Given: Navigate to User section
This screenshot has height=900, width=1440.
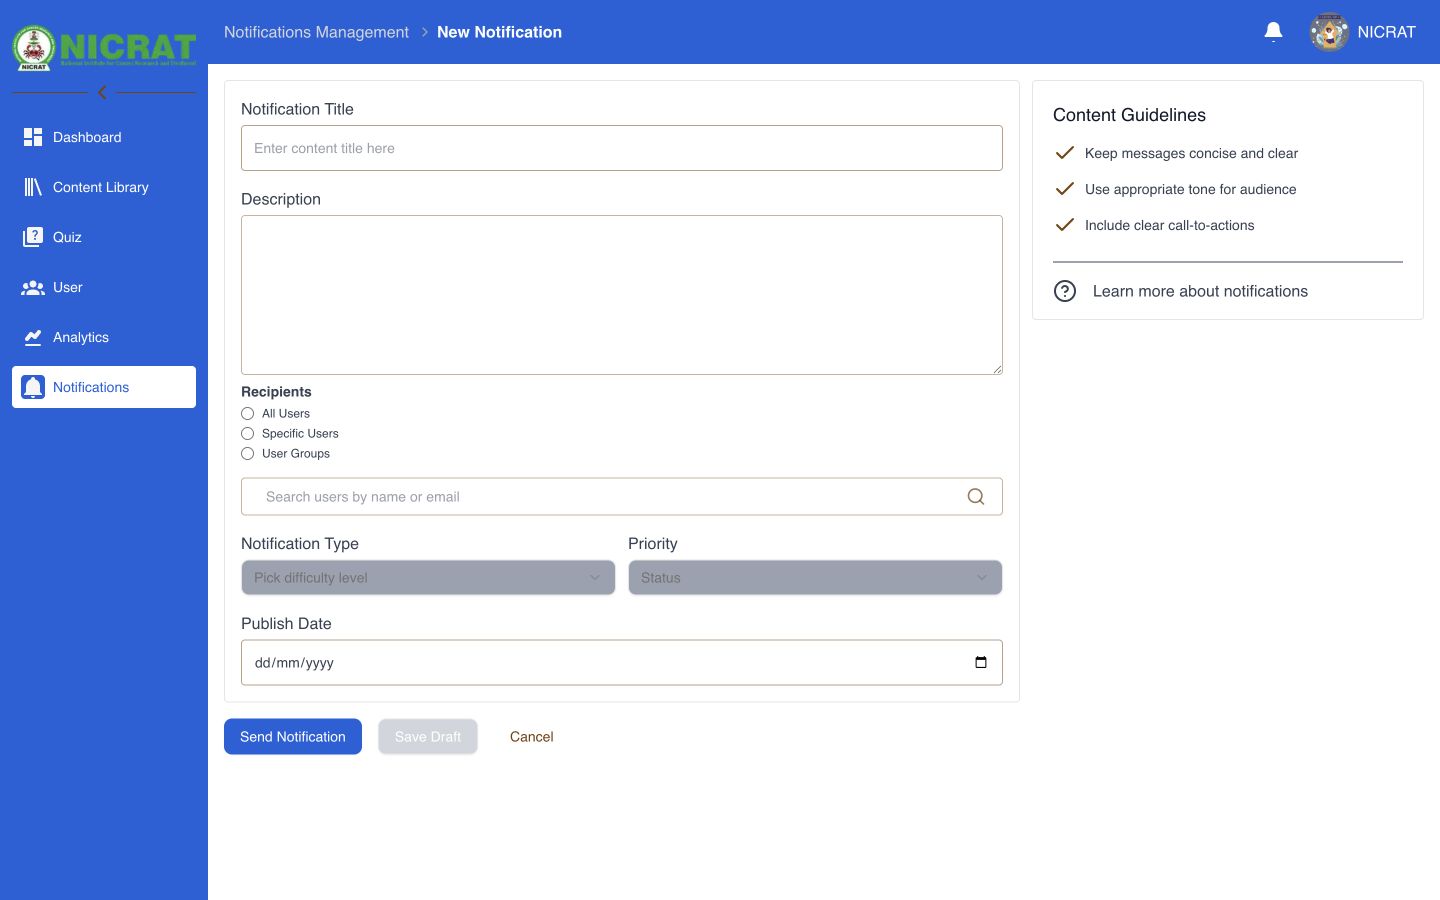Looking at the screenshot, I should (104, 287).
